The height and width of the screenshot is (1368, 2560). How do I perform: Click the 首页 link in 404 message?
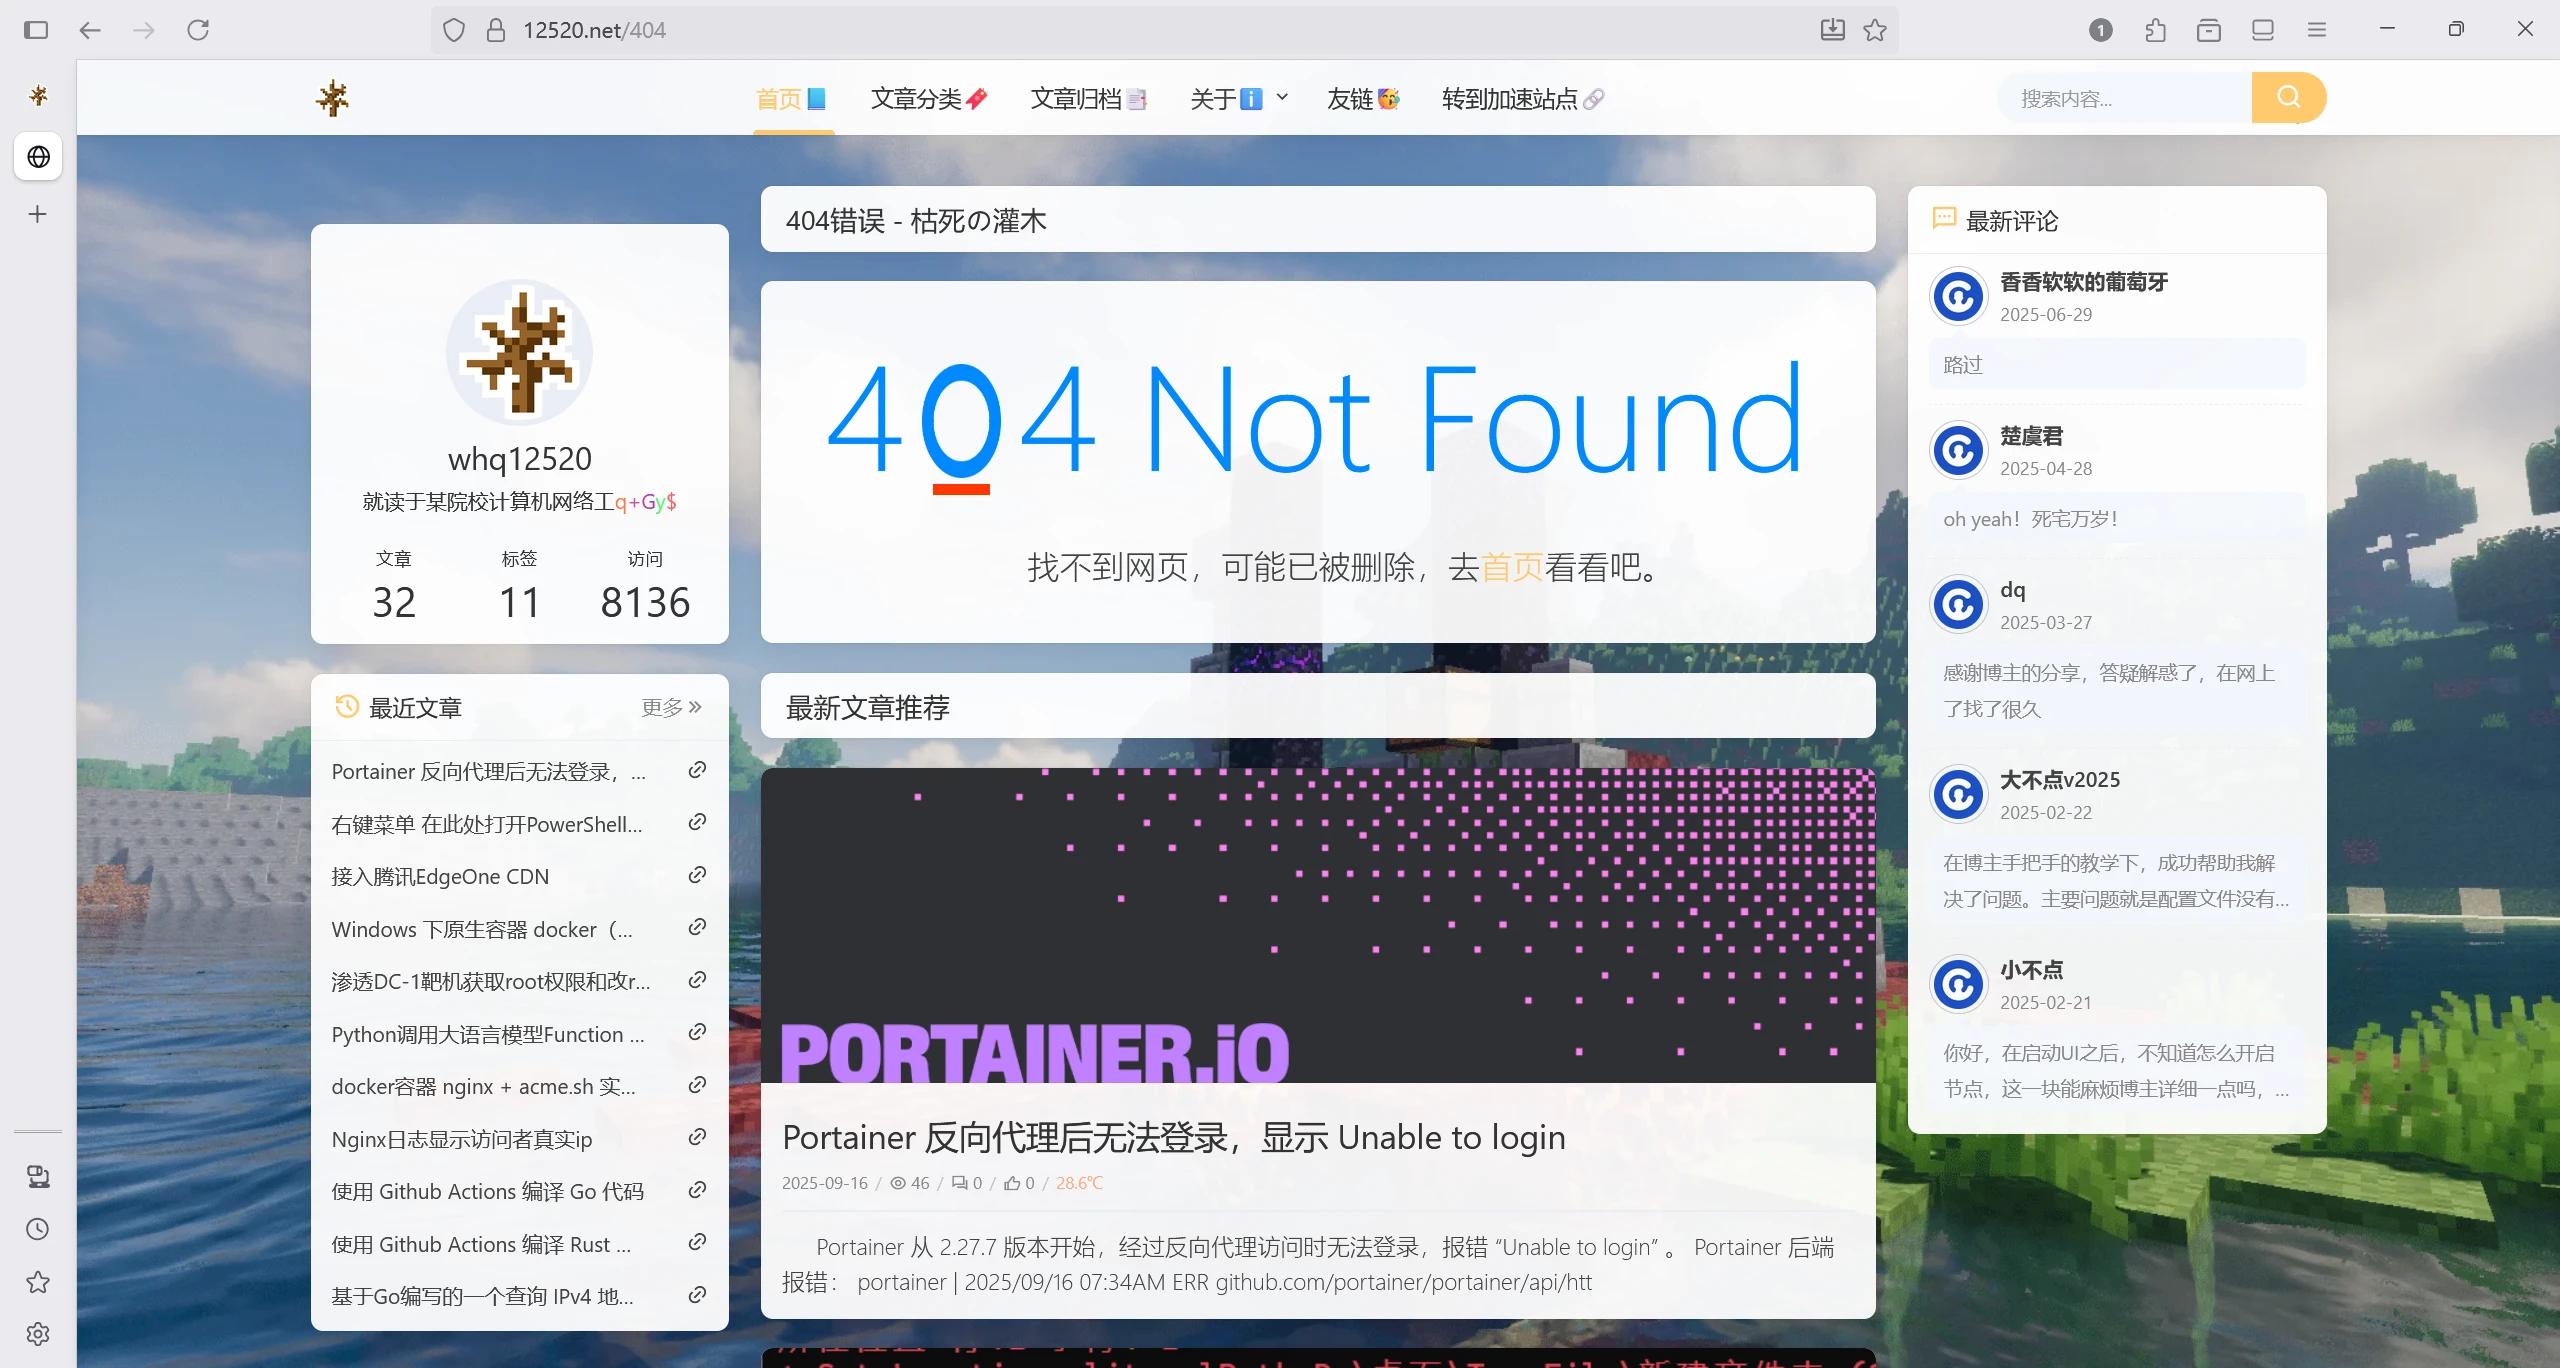click(x=1511, y=567)
